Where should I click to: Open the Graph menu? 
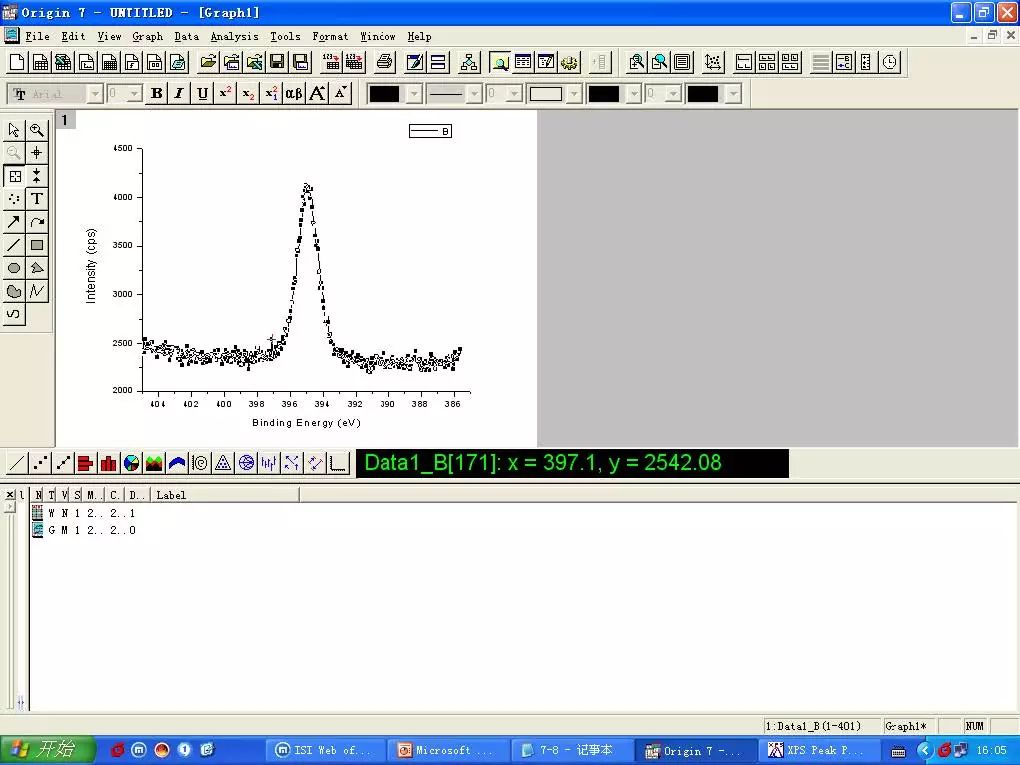coord(148,36)
